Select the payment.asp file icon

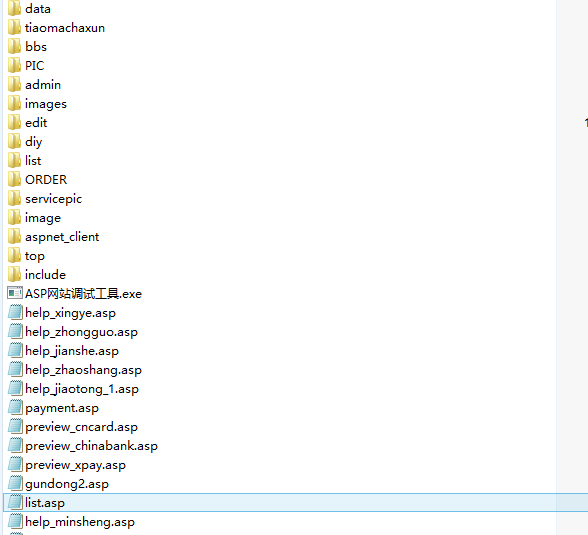pos(15,408)
